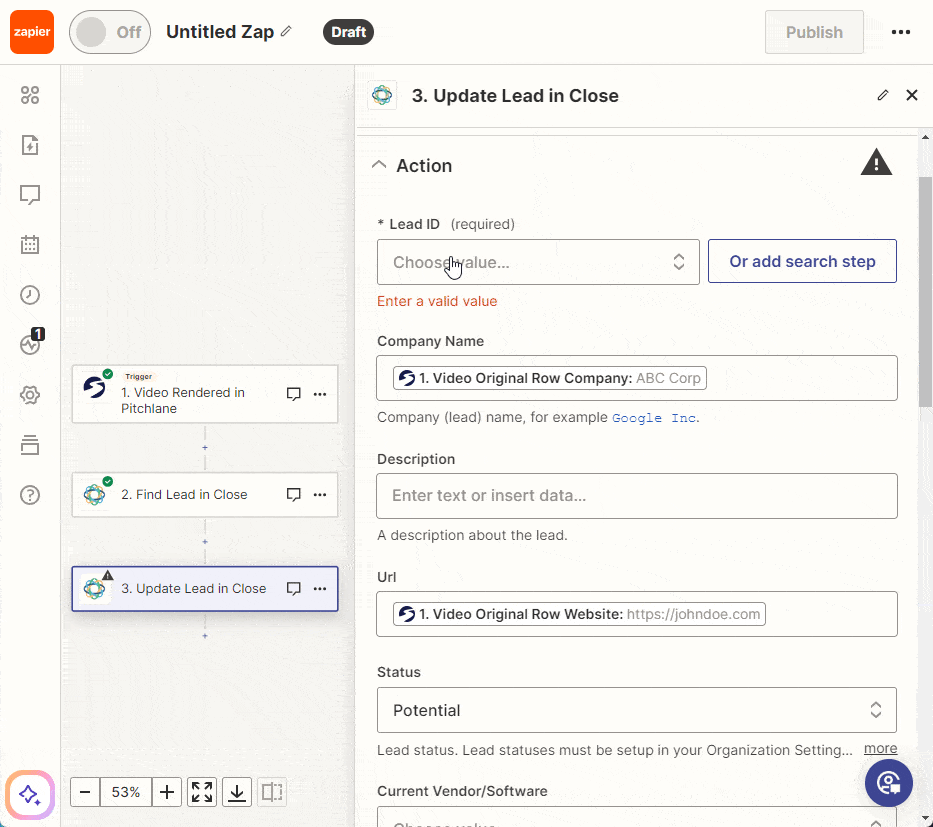Click the more link under Status
The height and width of the screenshot is (827, 933).
[880, 748]
